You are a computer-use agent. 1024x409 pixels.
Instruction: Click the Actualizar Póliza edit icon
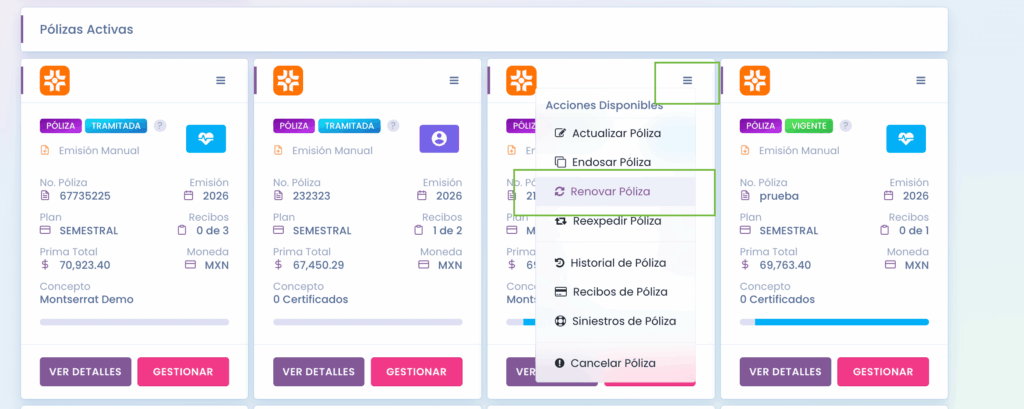click(560, 133)
